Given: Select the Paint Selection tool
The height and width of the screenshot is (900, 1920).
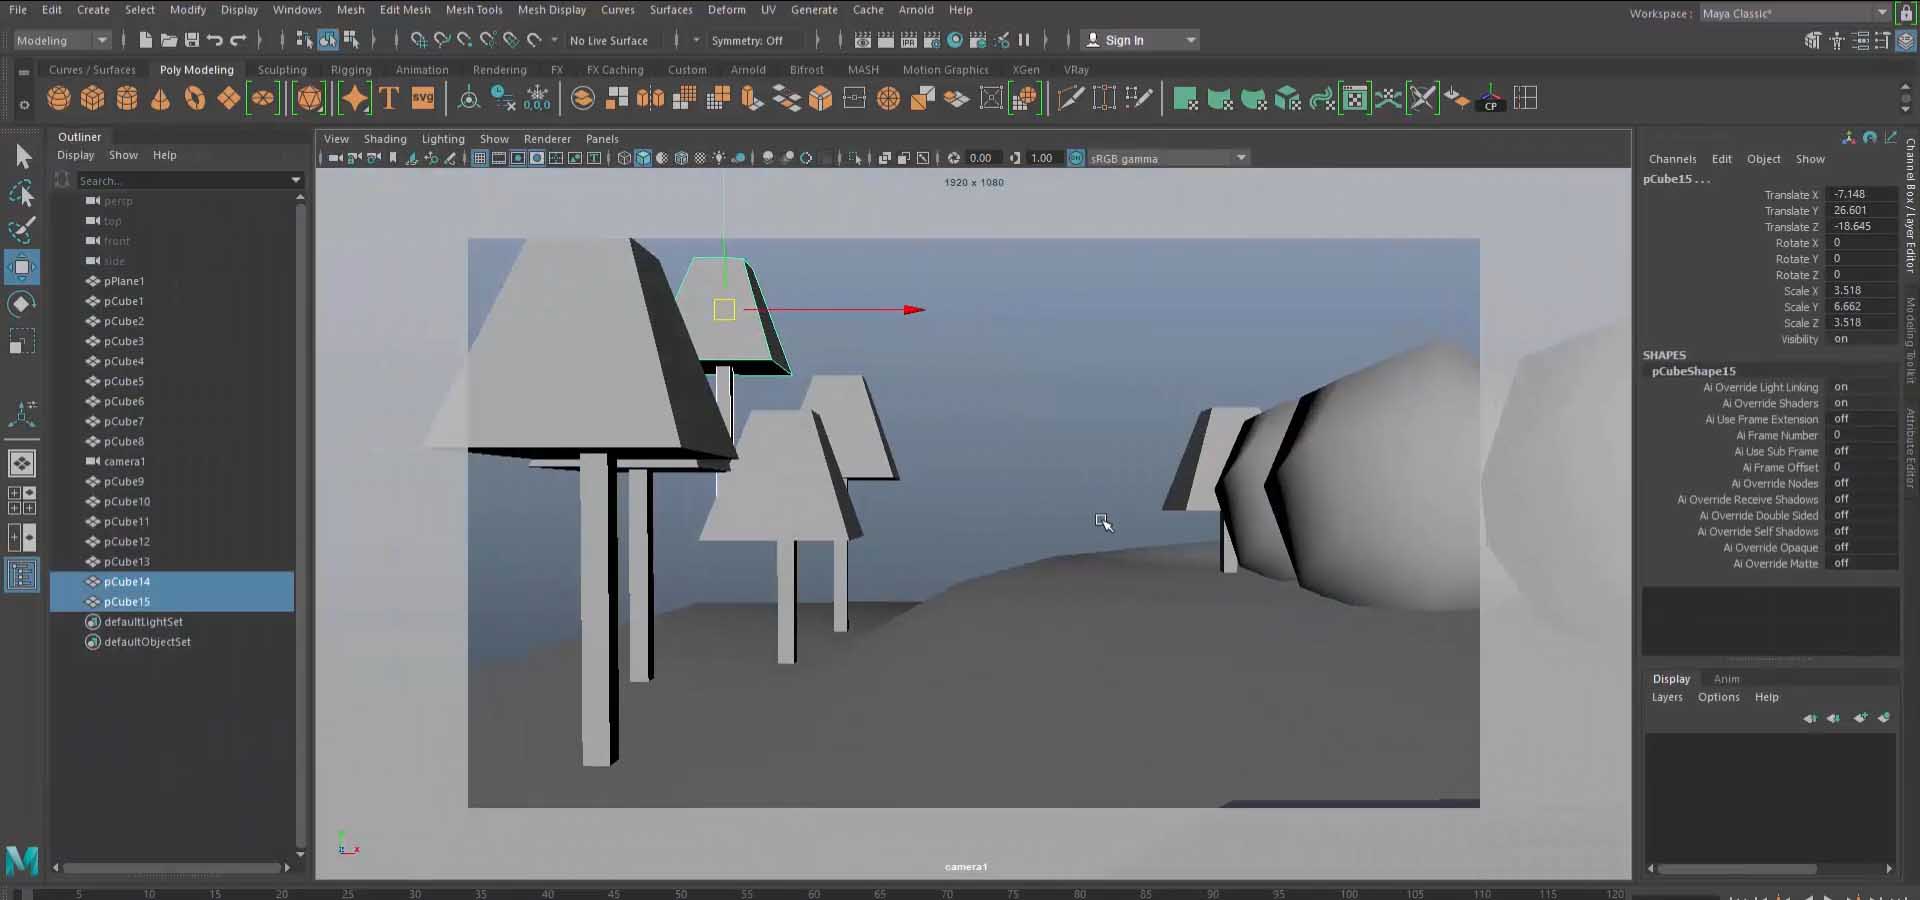Looking at the screenshot, I should coord(21,230).
